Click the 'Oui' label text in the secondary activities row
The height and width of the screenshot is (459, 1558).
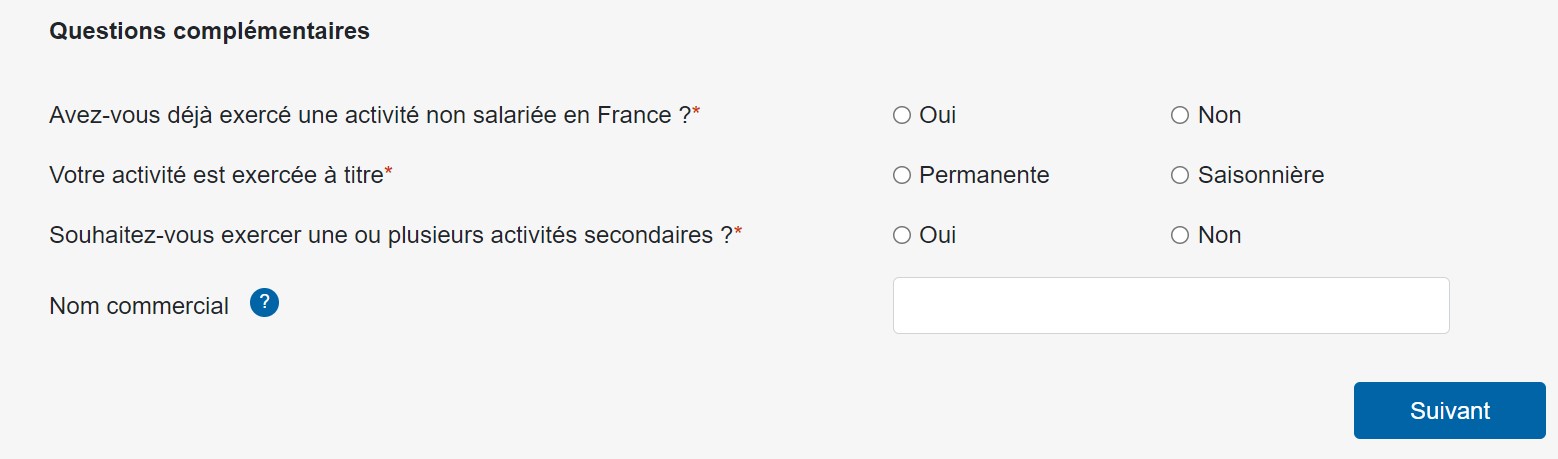(937, 235)
